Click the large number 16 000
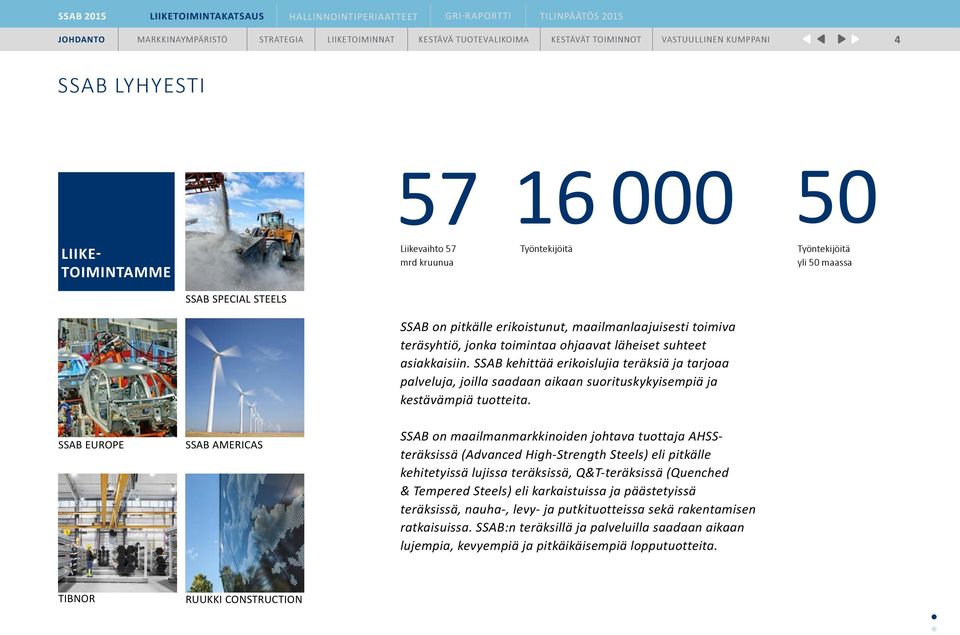 coord(625,198)
